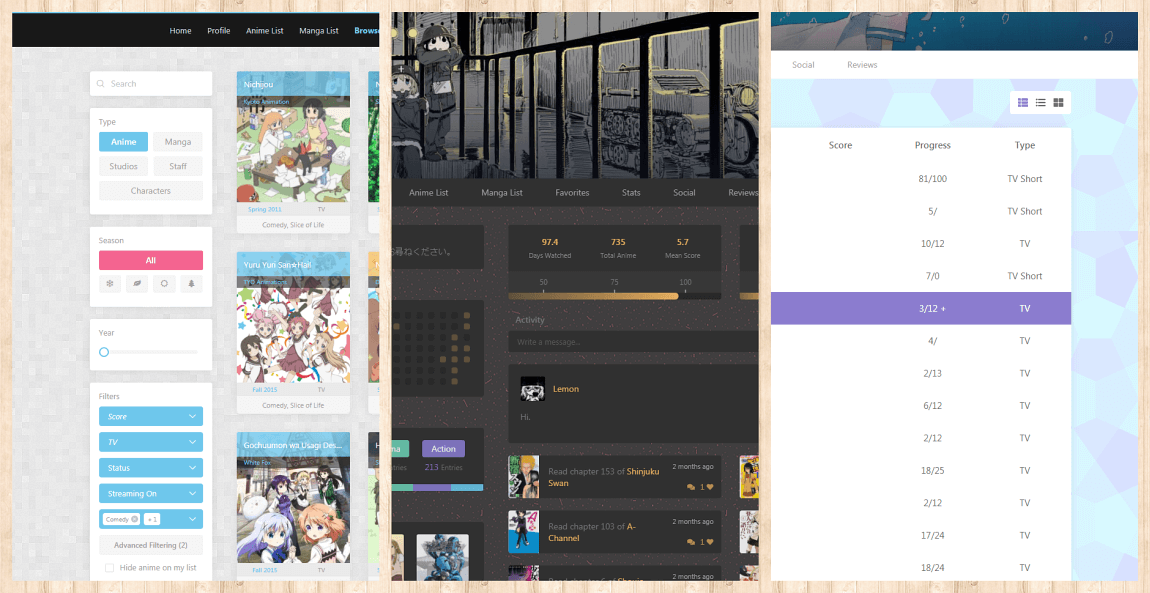
Task: Open the Score filter dropdown
Action: tap(151, 416)
